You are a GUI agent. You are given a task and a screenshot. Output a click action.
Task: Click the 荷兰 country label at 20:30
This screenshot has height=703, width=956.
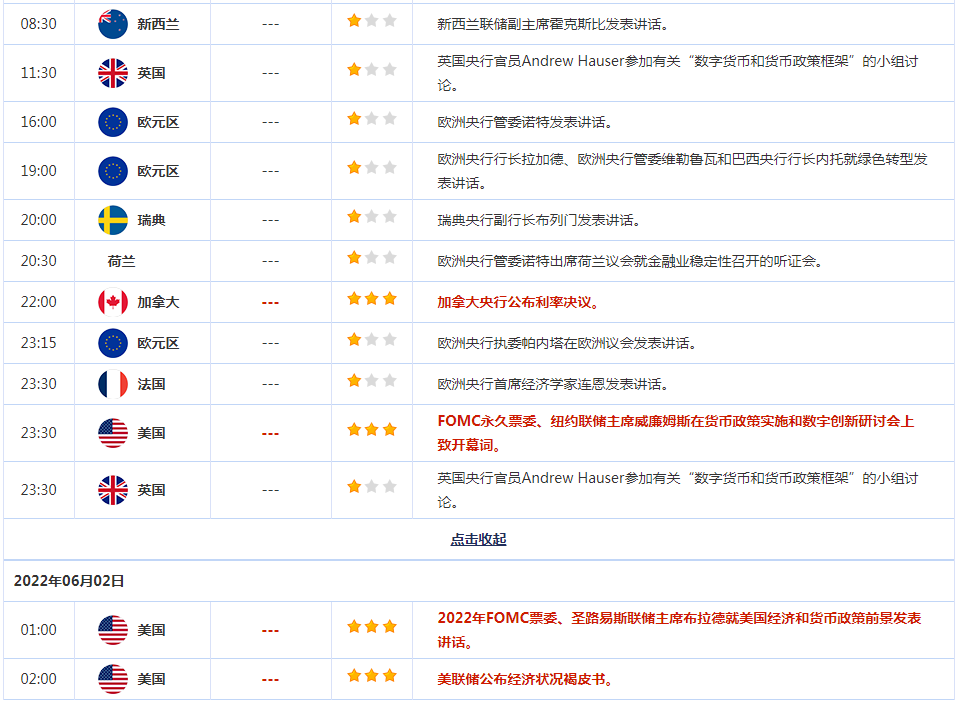(121, 261)
